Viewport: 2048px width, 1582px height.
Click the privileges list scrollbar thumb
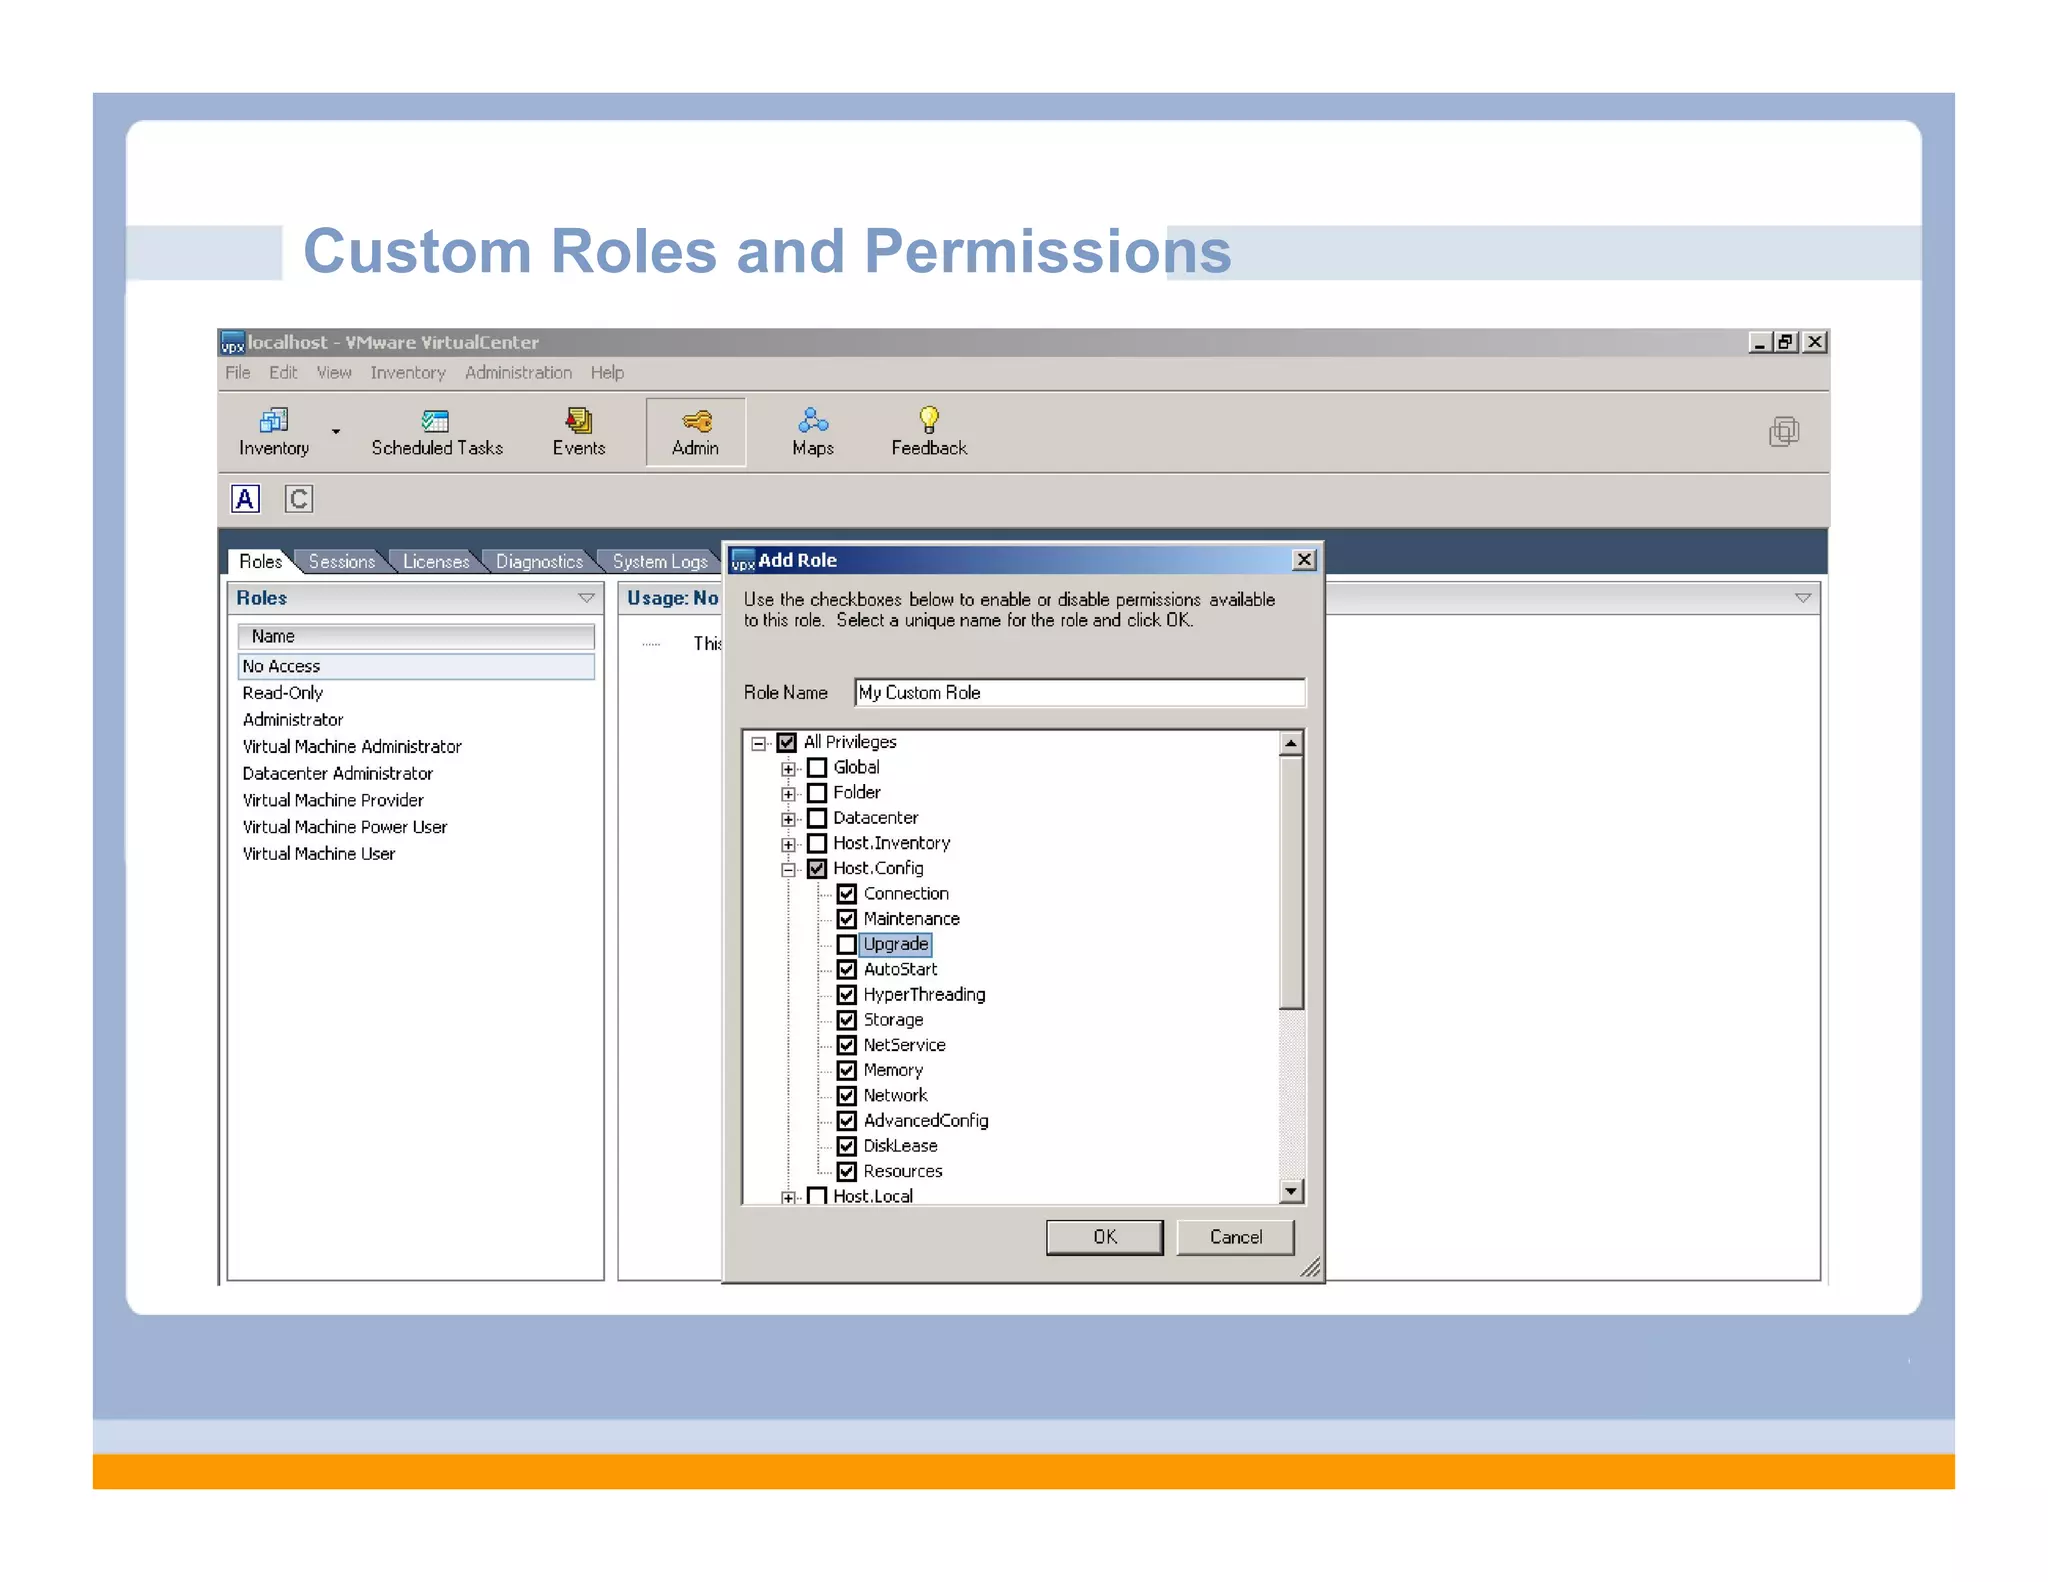coord(1291,882)
